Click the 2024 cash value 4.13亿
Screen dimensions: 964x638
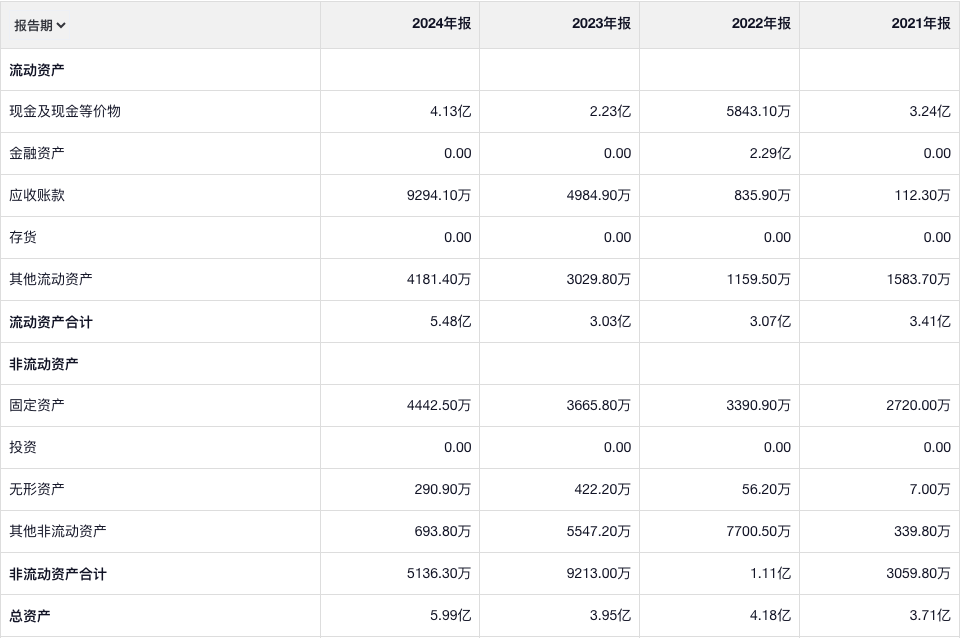[450, 112]
